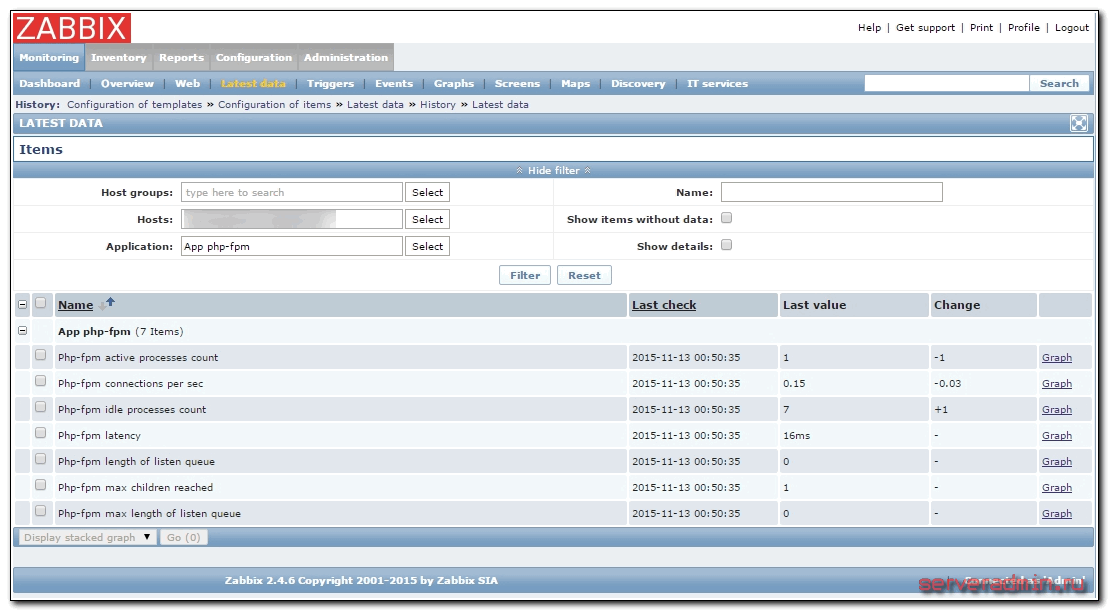Check the Php-fpm latency row
This screenshot has height=612, width=1110.
point(40,433)
